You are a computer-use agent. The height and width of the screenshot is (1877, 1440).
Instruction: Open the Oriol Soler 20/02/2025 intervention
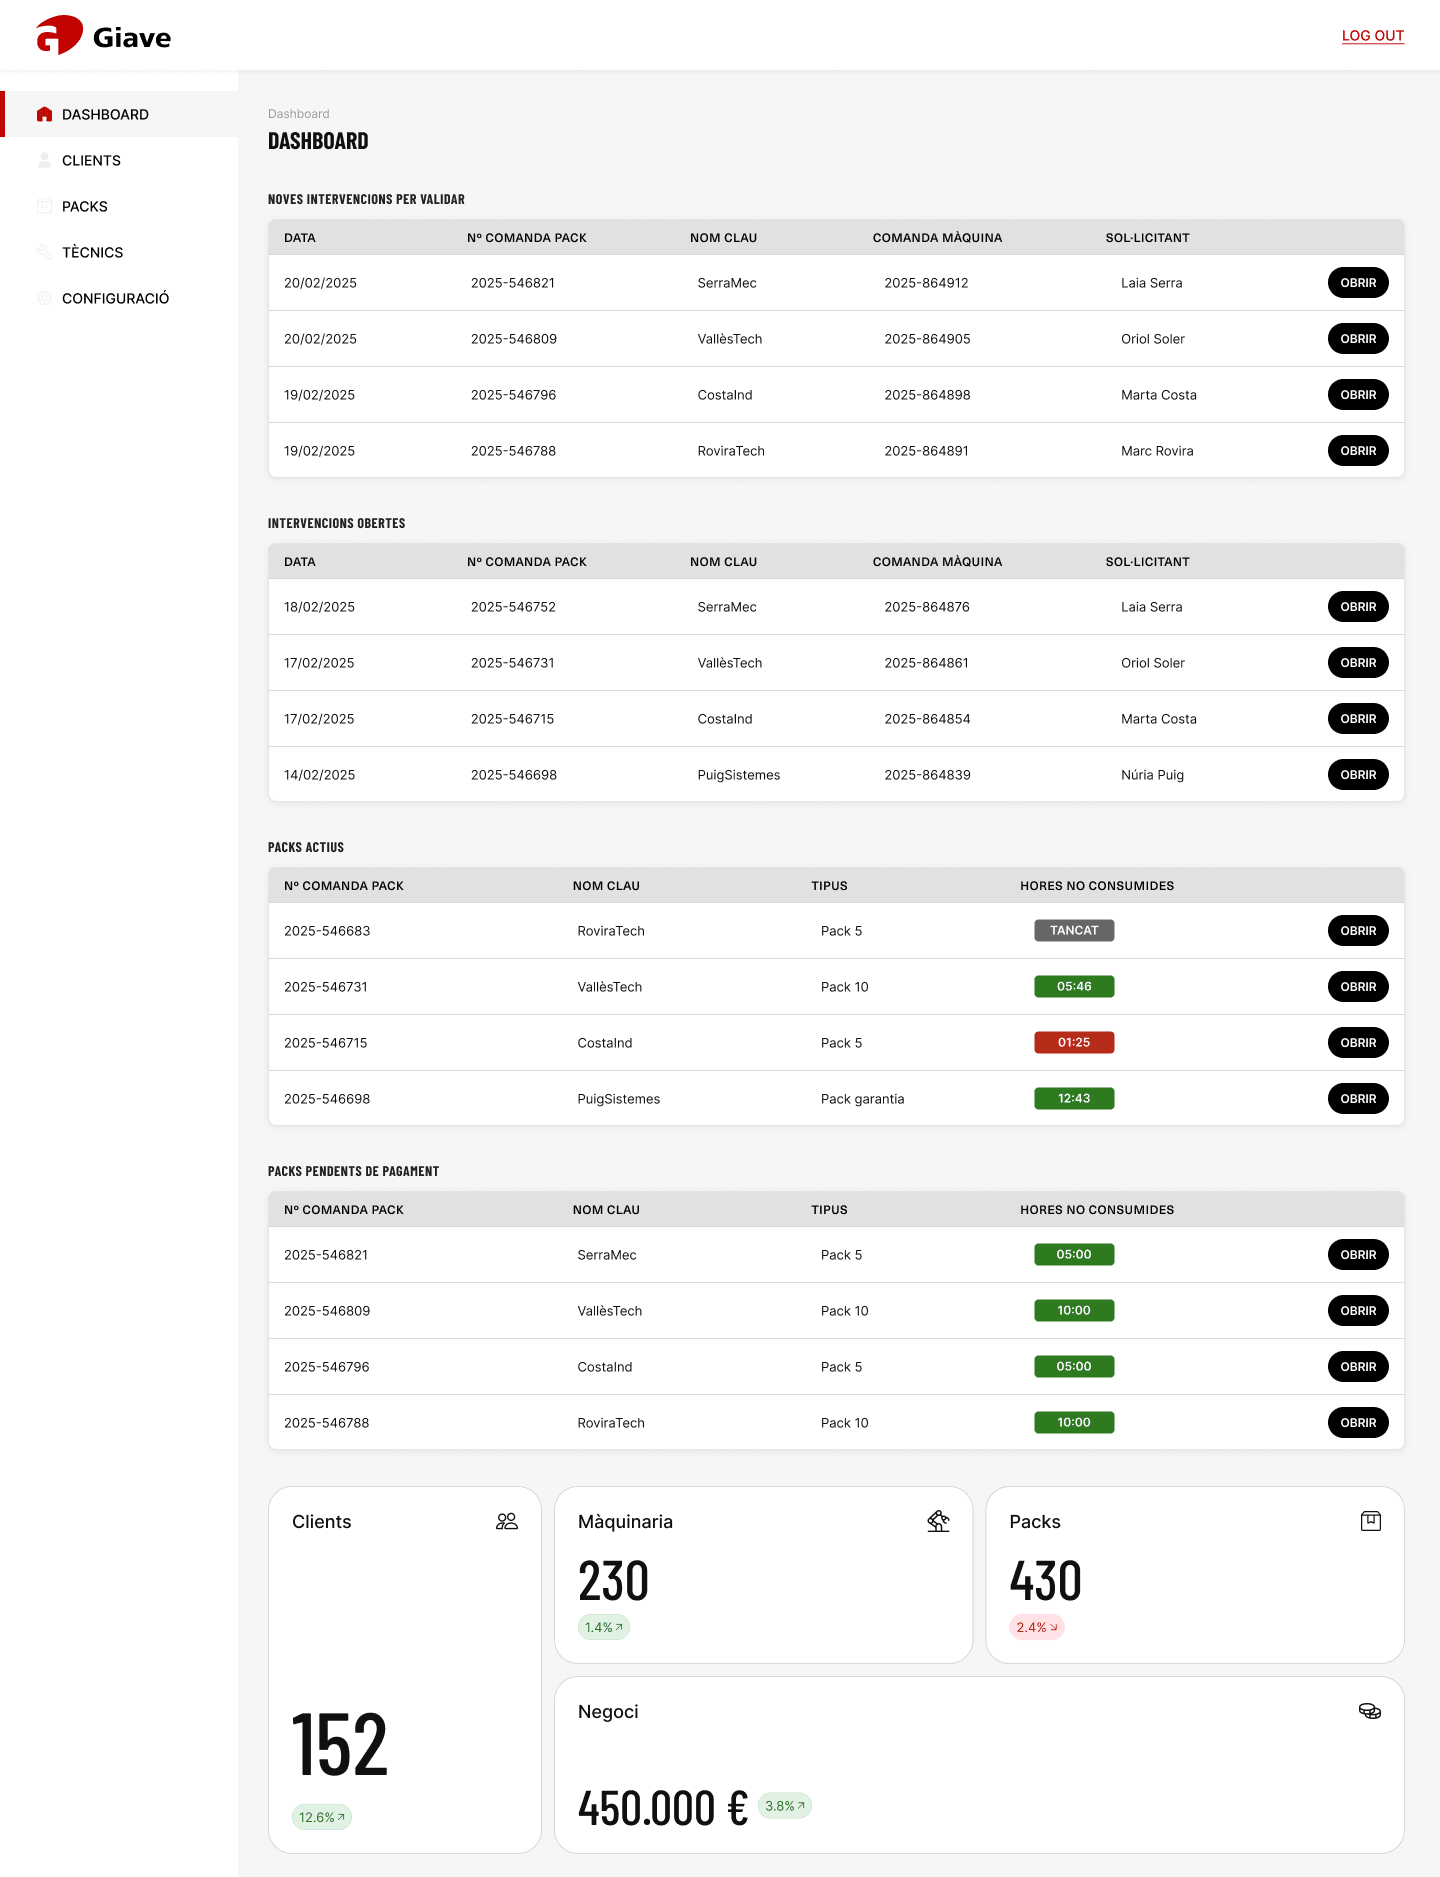click(1358, 339)
